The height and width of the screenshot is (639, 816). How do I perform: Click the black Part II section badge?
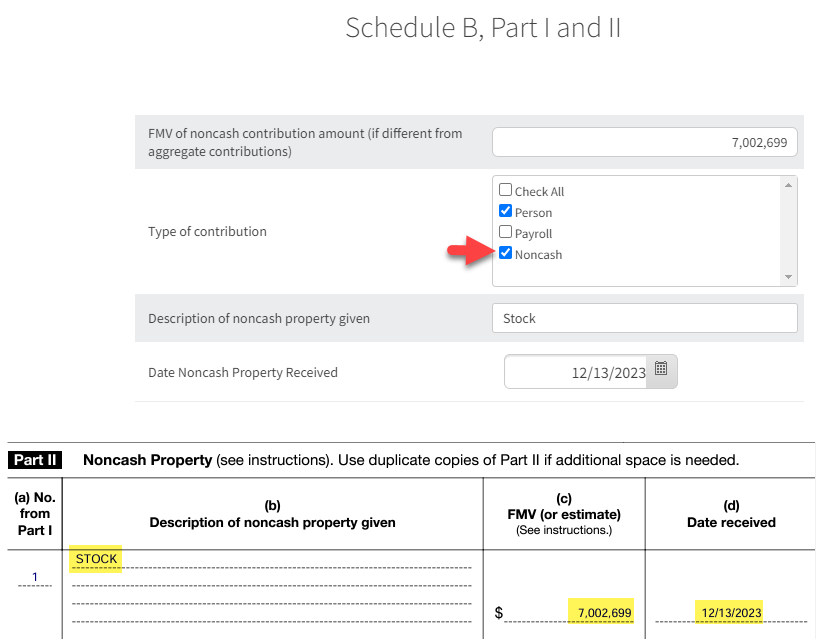tap(35, 460)
